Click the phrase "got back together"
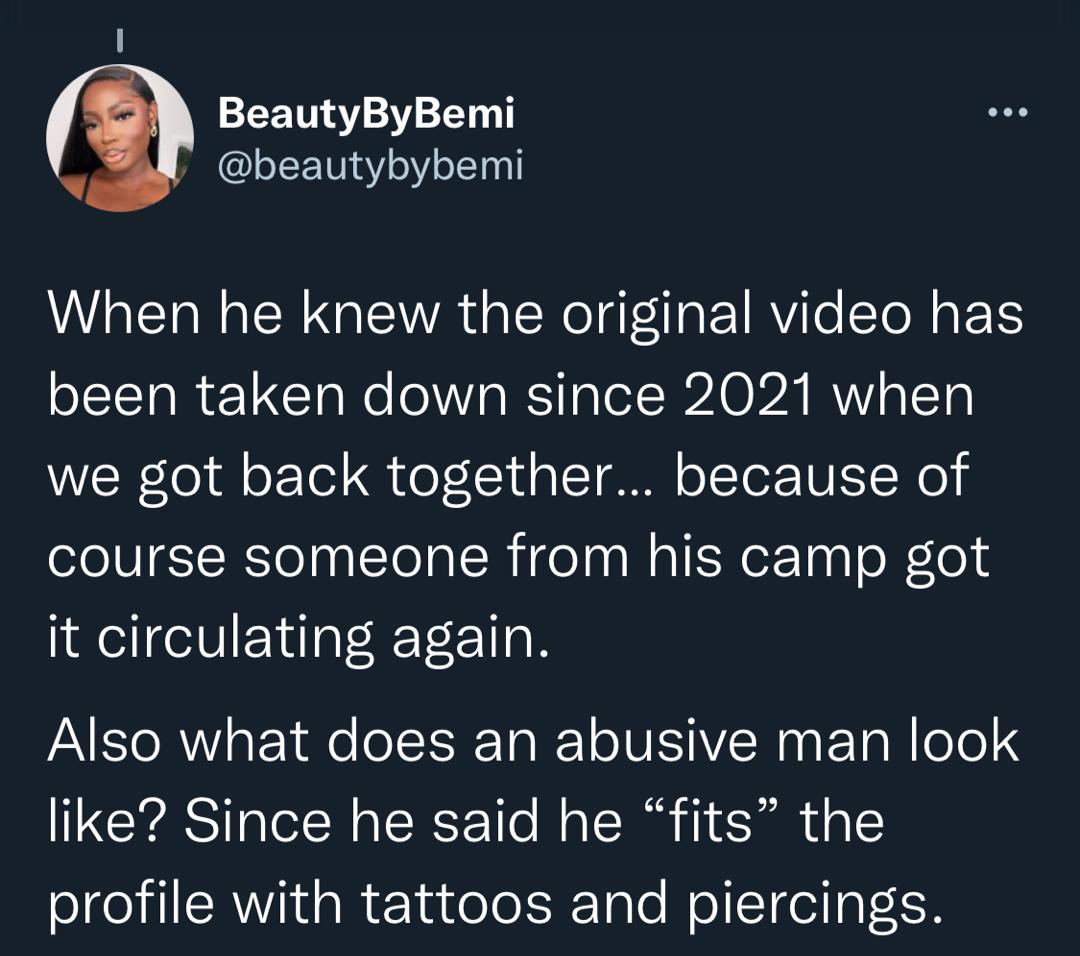The height and width of the screenshot is (956, 1080). click(402, 476)
